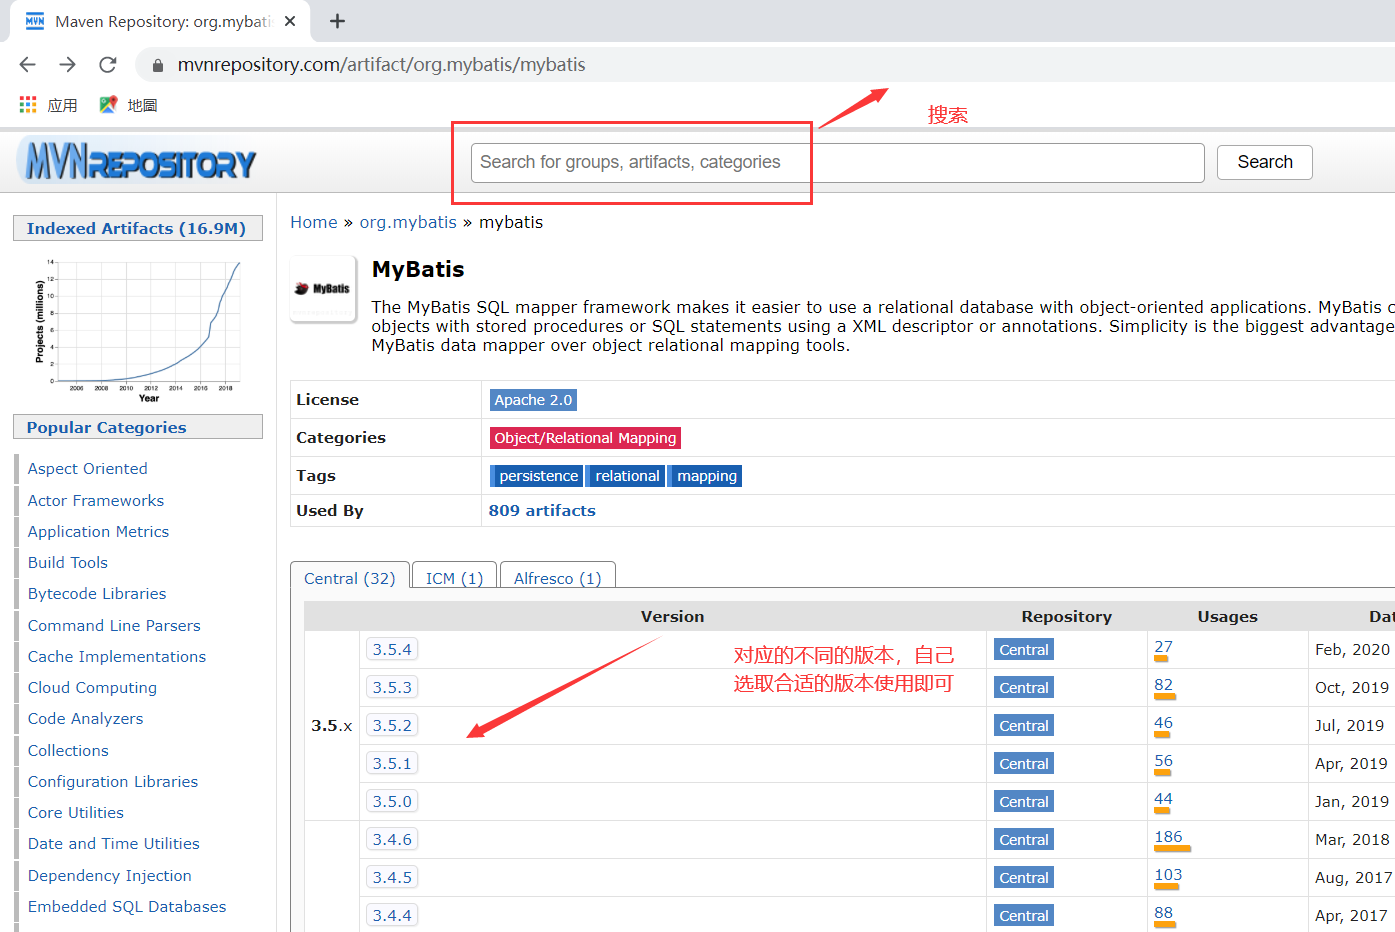This screenshot has width=1395, height=932.
Task: Open the Code Analyzers category
Action: [85, 719]
